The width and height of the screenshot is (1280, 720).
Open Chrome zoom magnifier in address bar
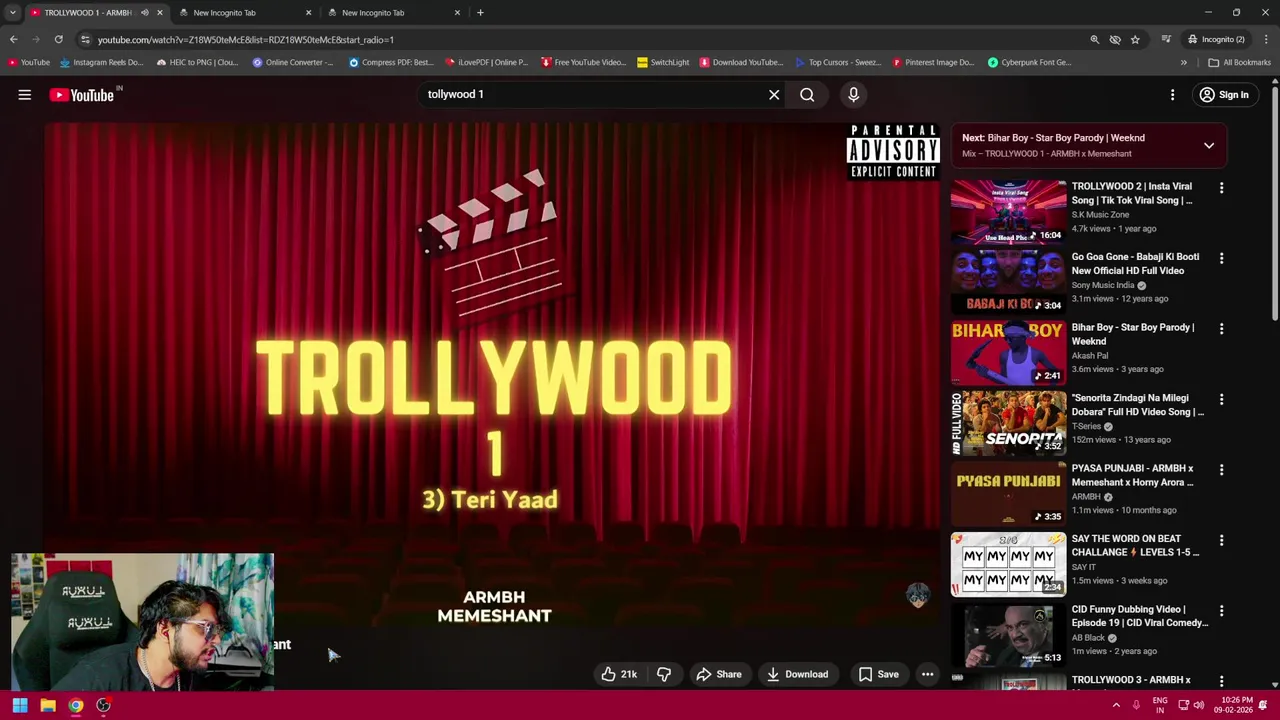[x=1095, y=40]
